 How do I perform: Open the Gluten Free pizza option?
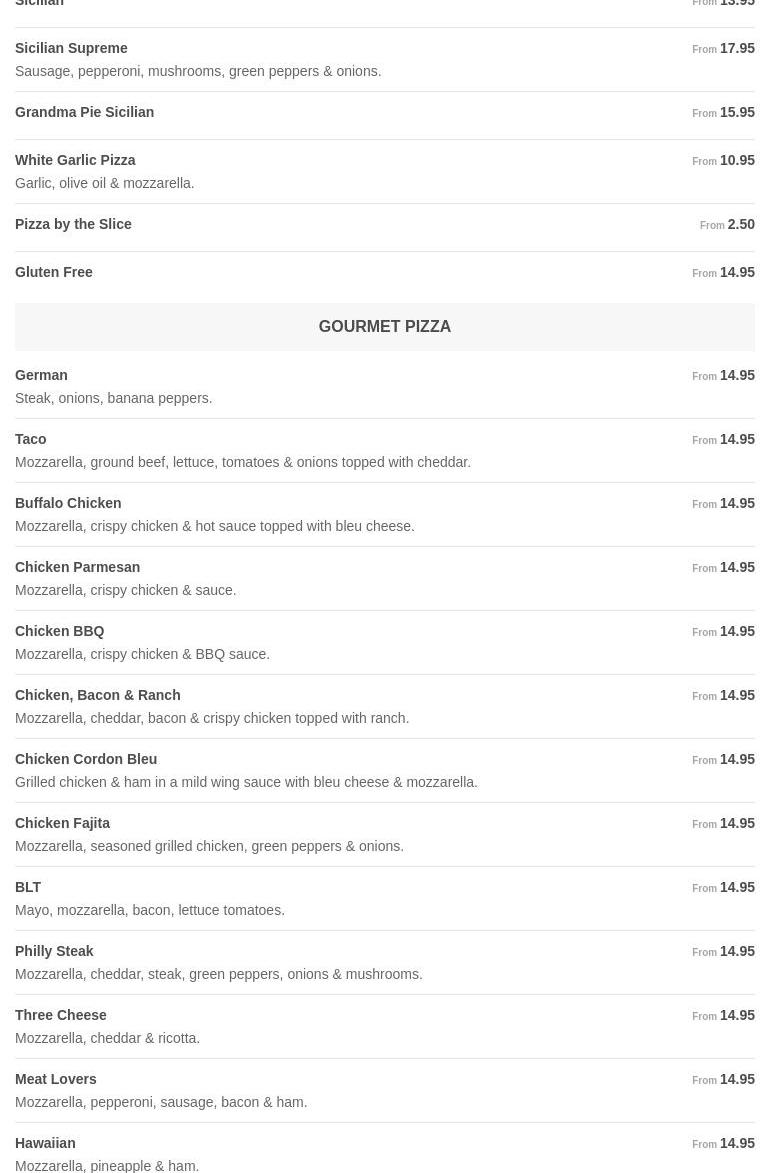click(54, 272)
